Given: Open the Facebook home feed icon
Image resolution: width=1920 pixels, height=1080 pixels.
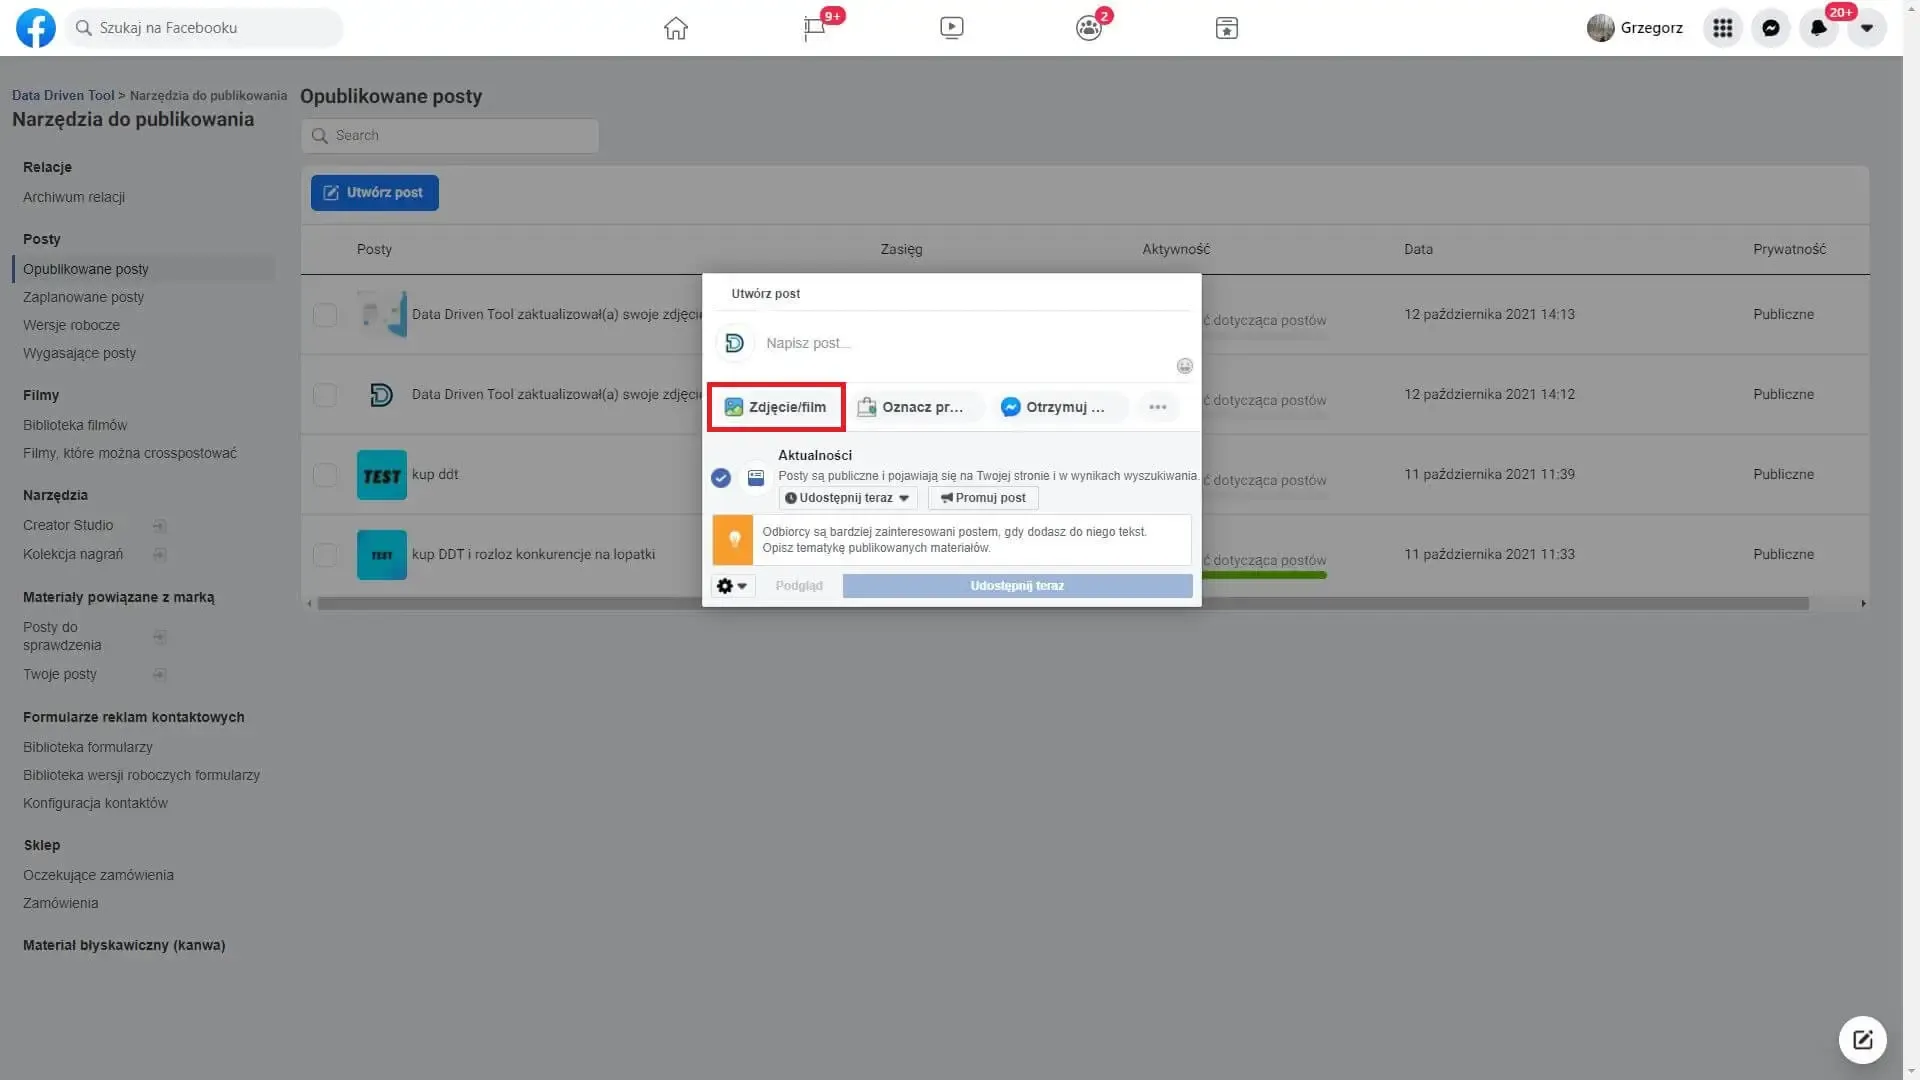Looking at the screenshot, I should click(x=676, y=28).
